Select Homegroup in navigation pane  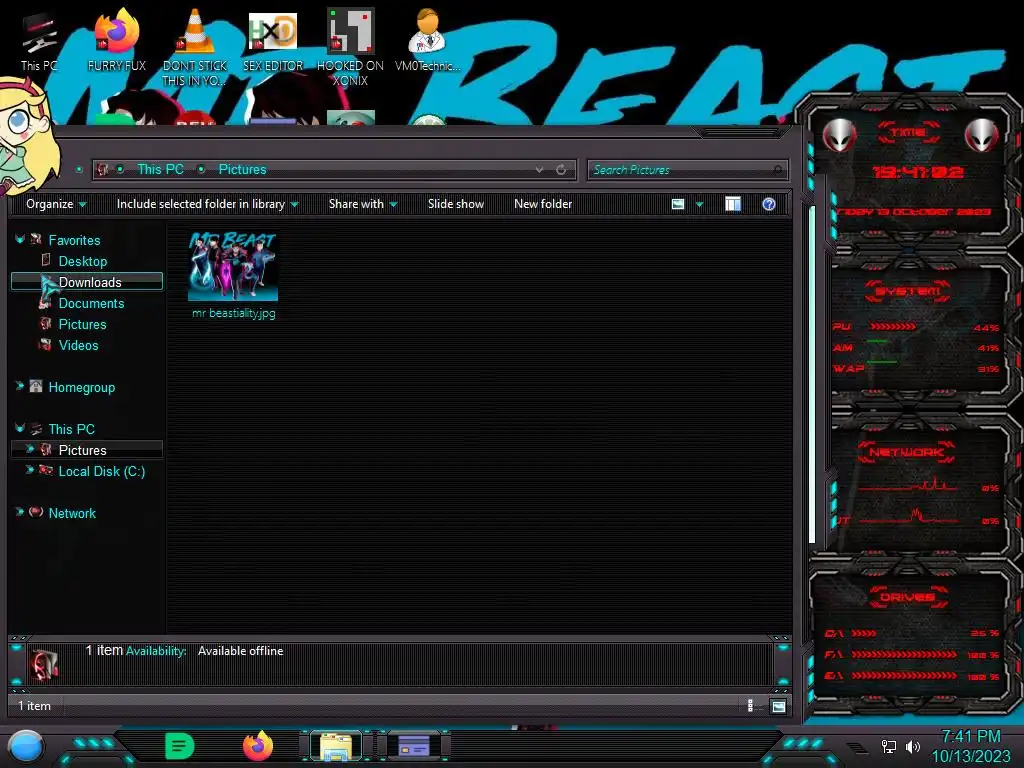82,387
